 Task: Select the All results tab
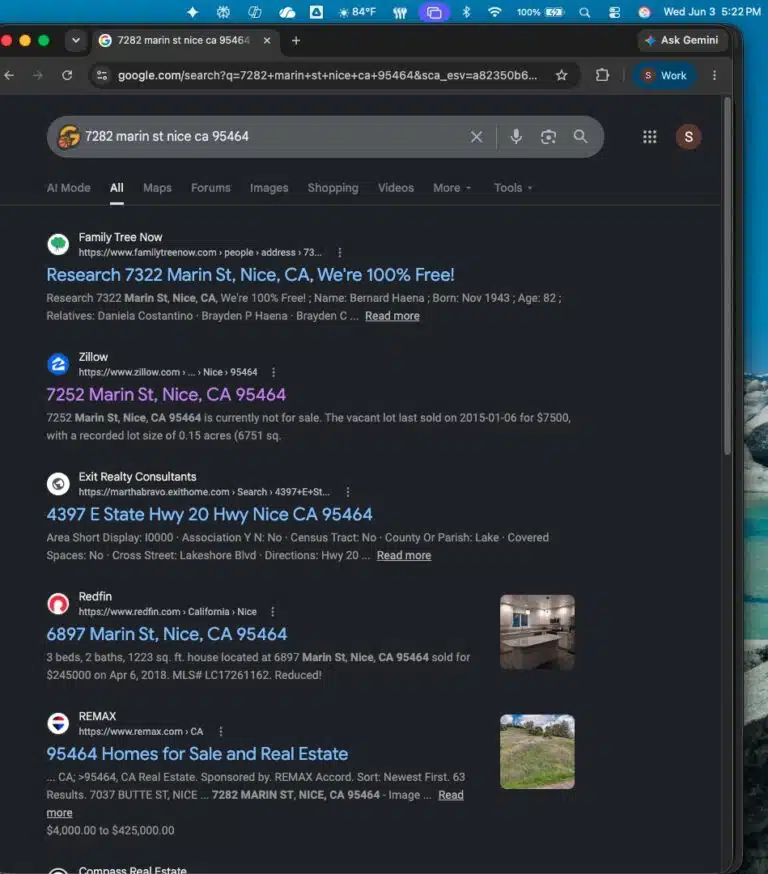coord(116,188)
